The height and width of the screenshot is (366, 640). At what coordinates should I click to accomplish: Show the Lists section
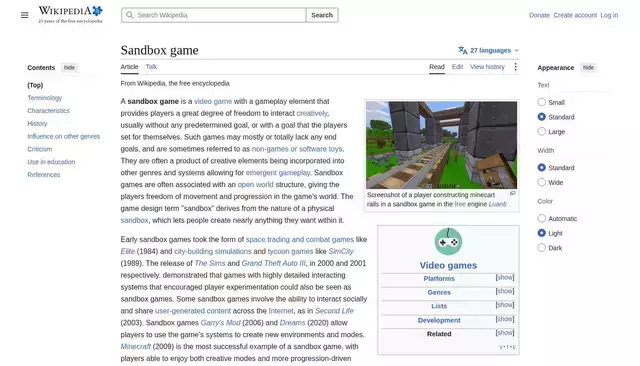505,305
